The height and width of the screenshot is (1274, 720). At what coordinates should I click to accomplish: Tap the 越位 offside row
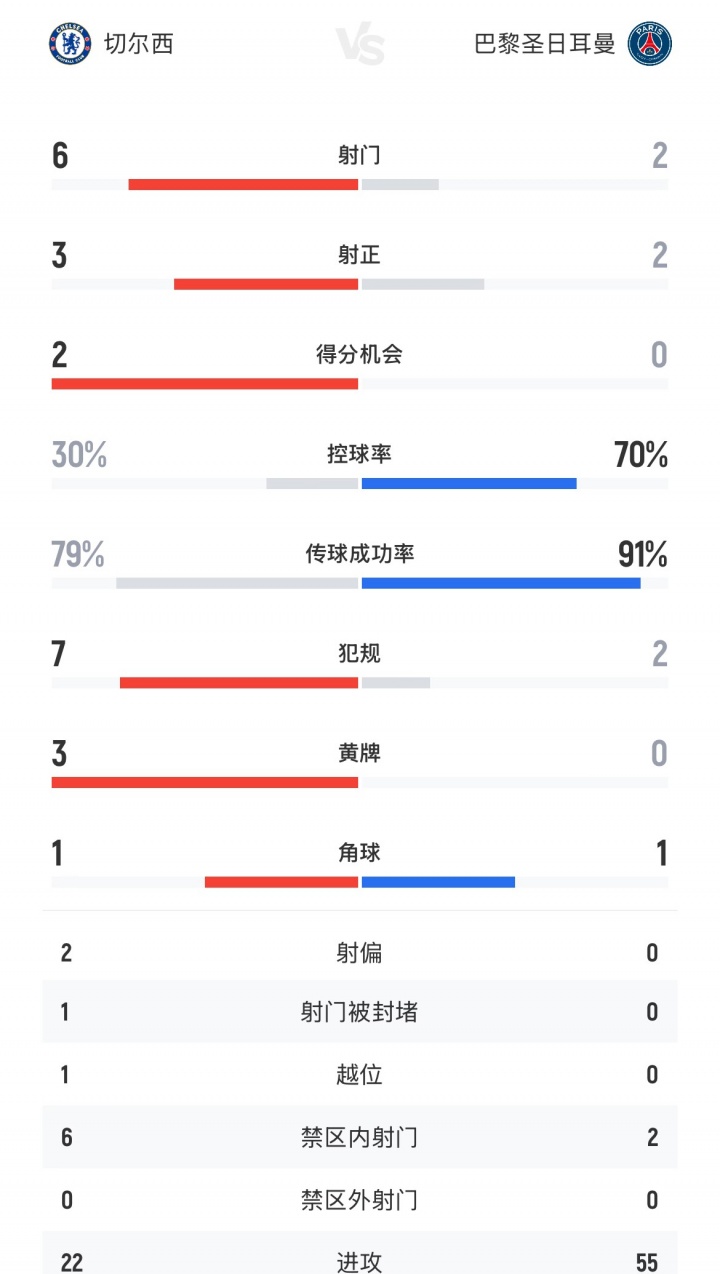(359, 1075)
